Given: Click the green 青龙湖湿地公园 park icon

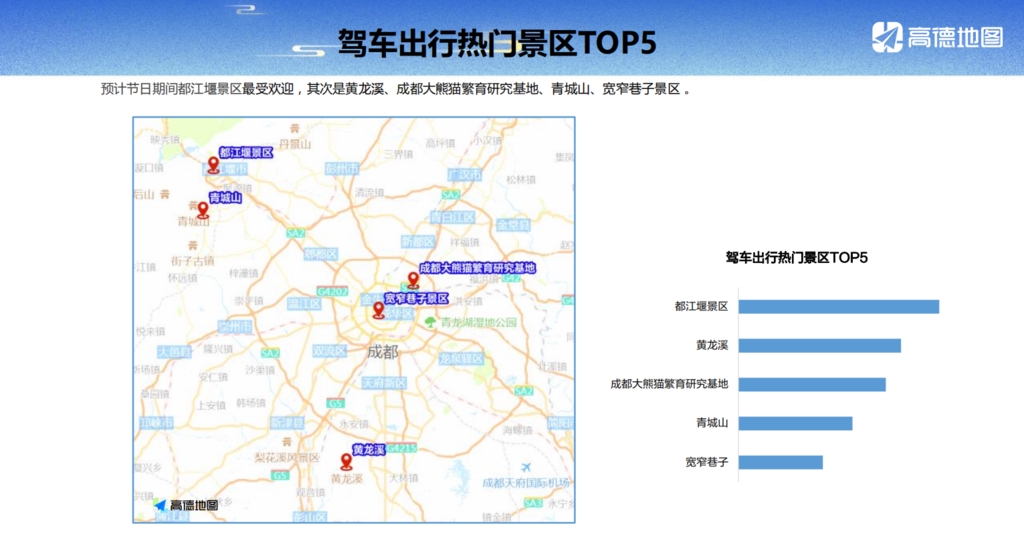Looking at the screenshot, I should (431, 322).
